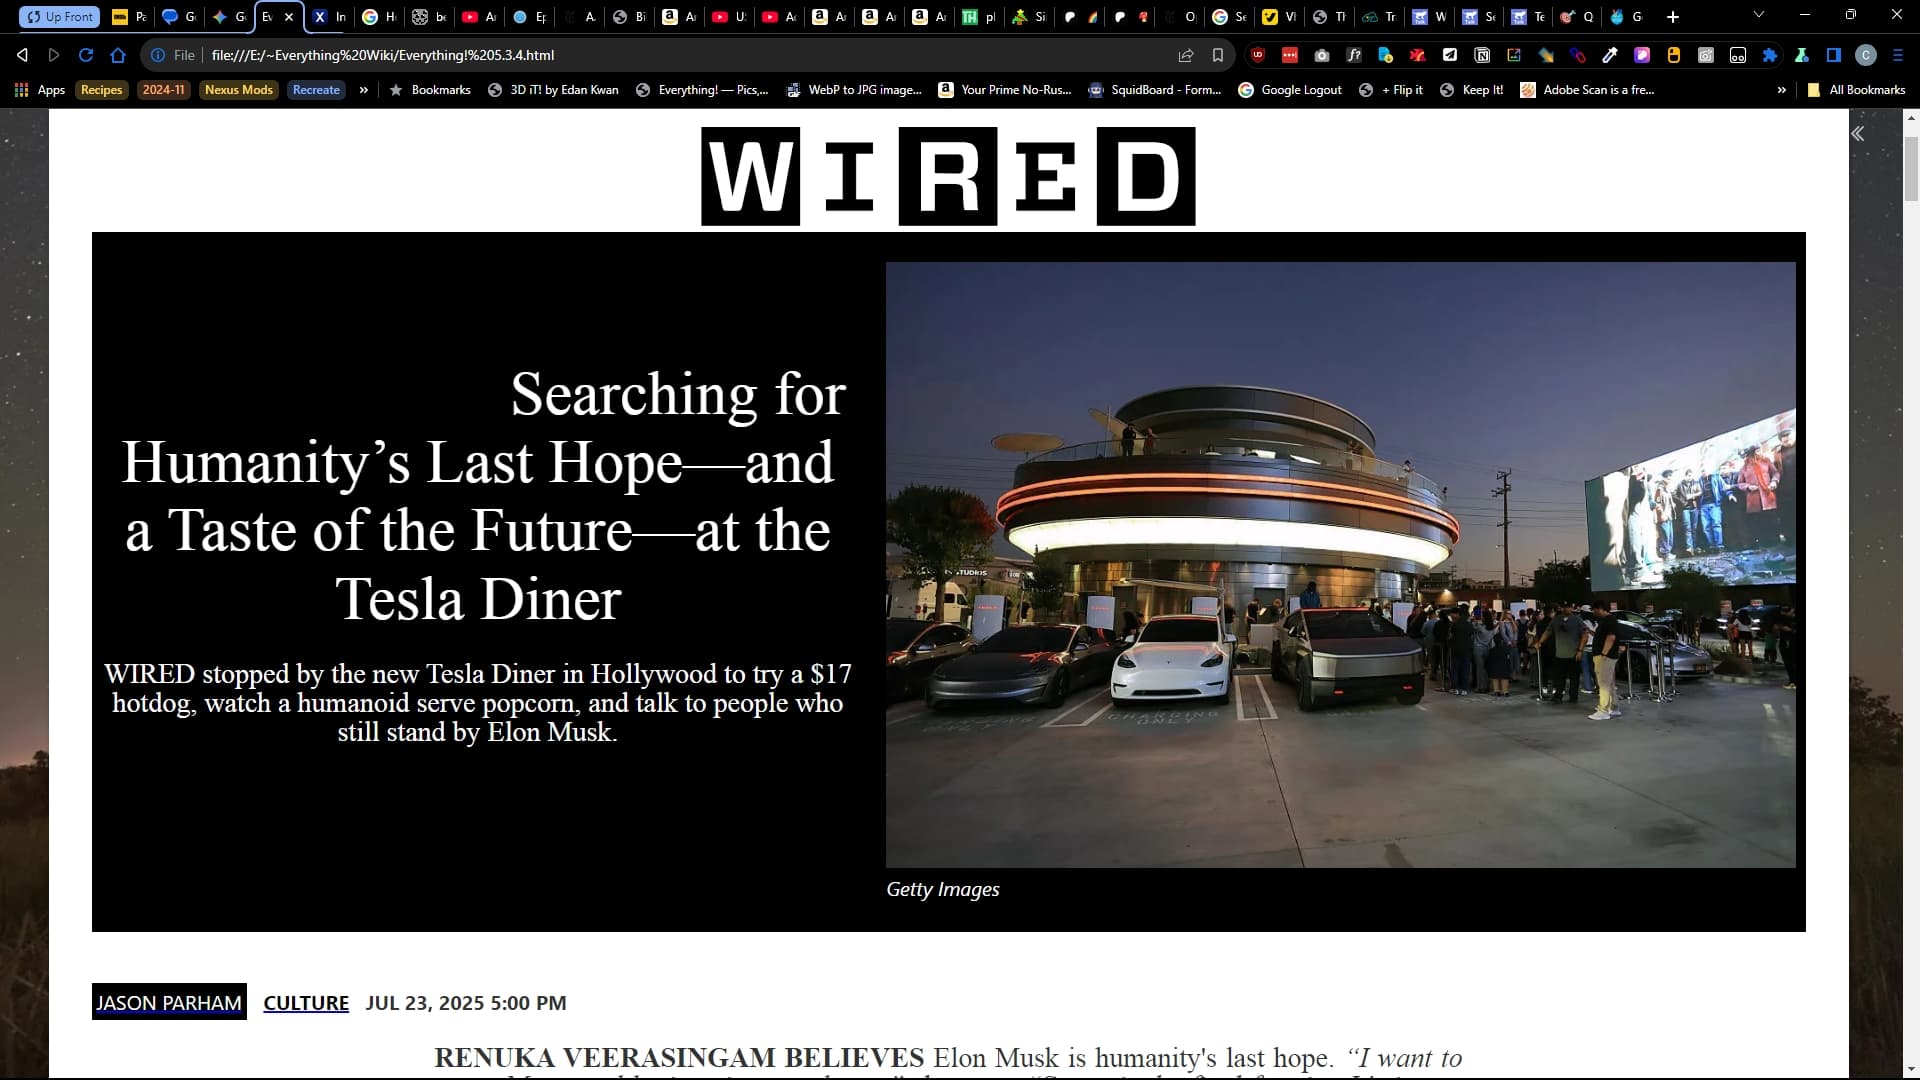1920x1080 pixels.
Task: Open the puzzle piece Extensions menu
Action: (1770, 55)
